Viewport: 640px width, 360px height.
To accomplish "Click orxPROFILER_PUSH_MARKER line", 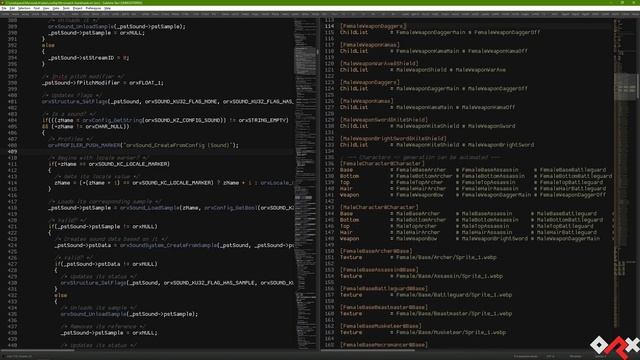I will (143, 145).
